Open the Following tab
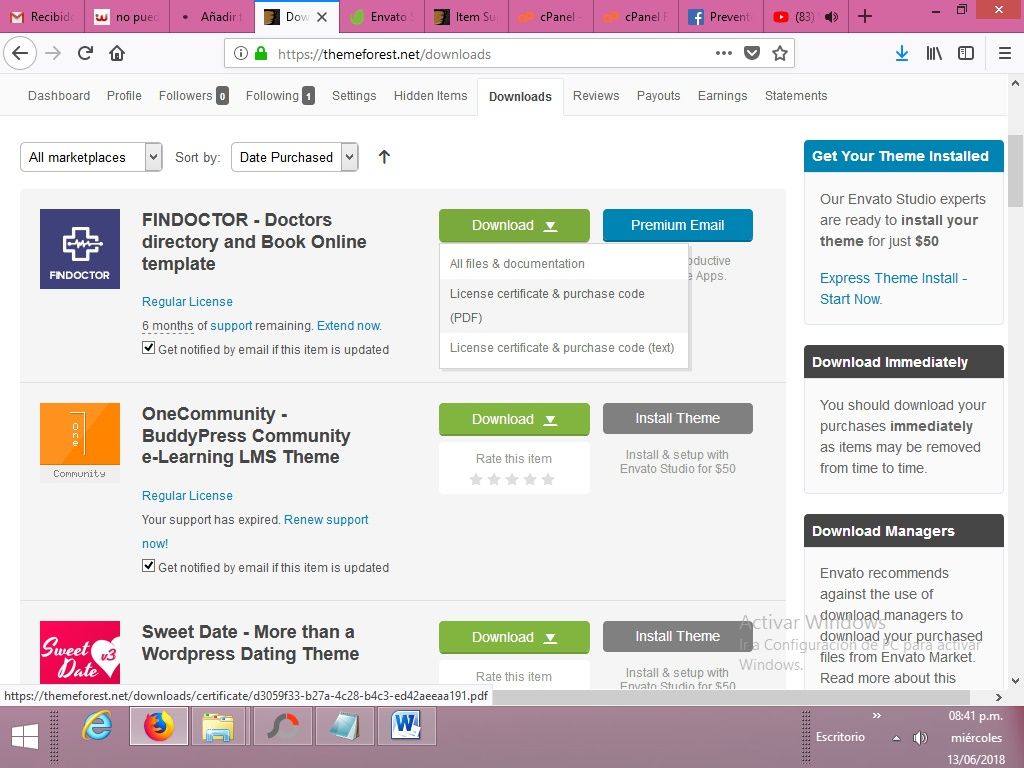 280,96
